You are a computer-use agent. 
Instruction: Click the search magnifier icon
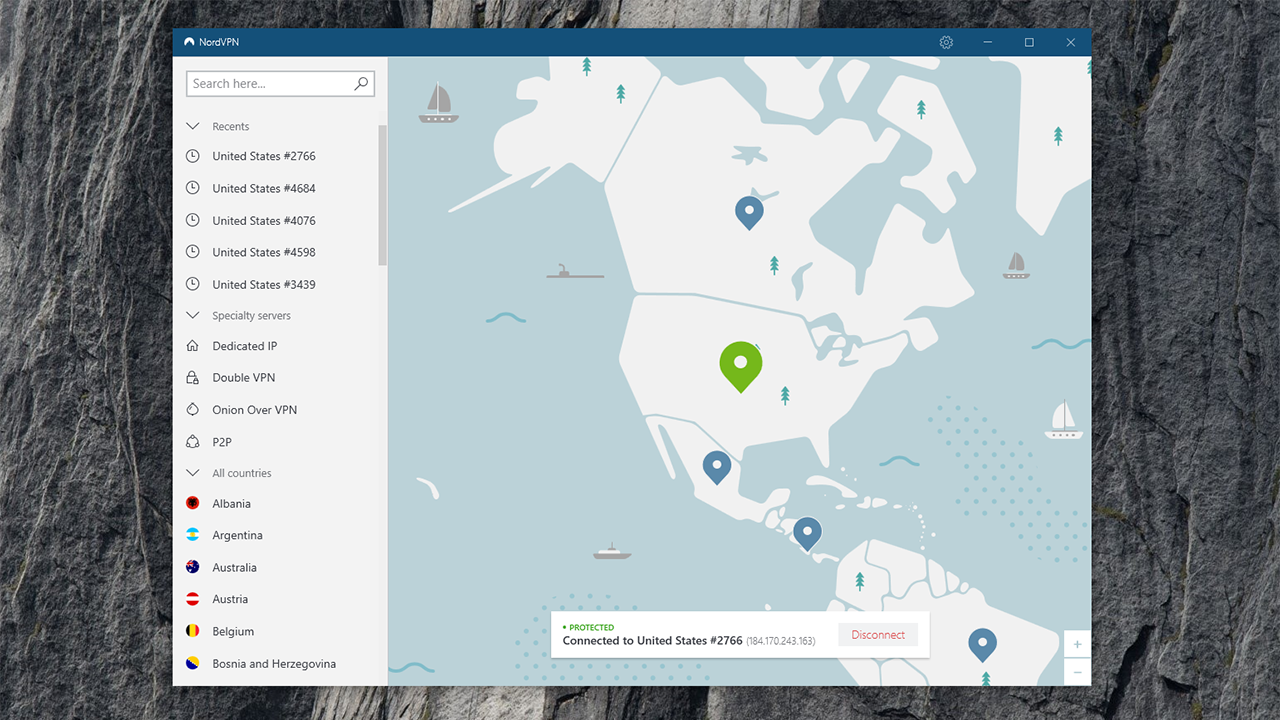(361, 84)
